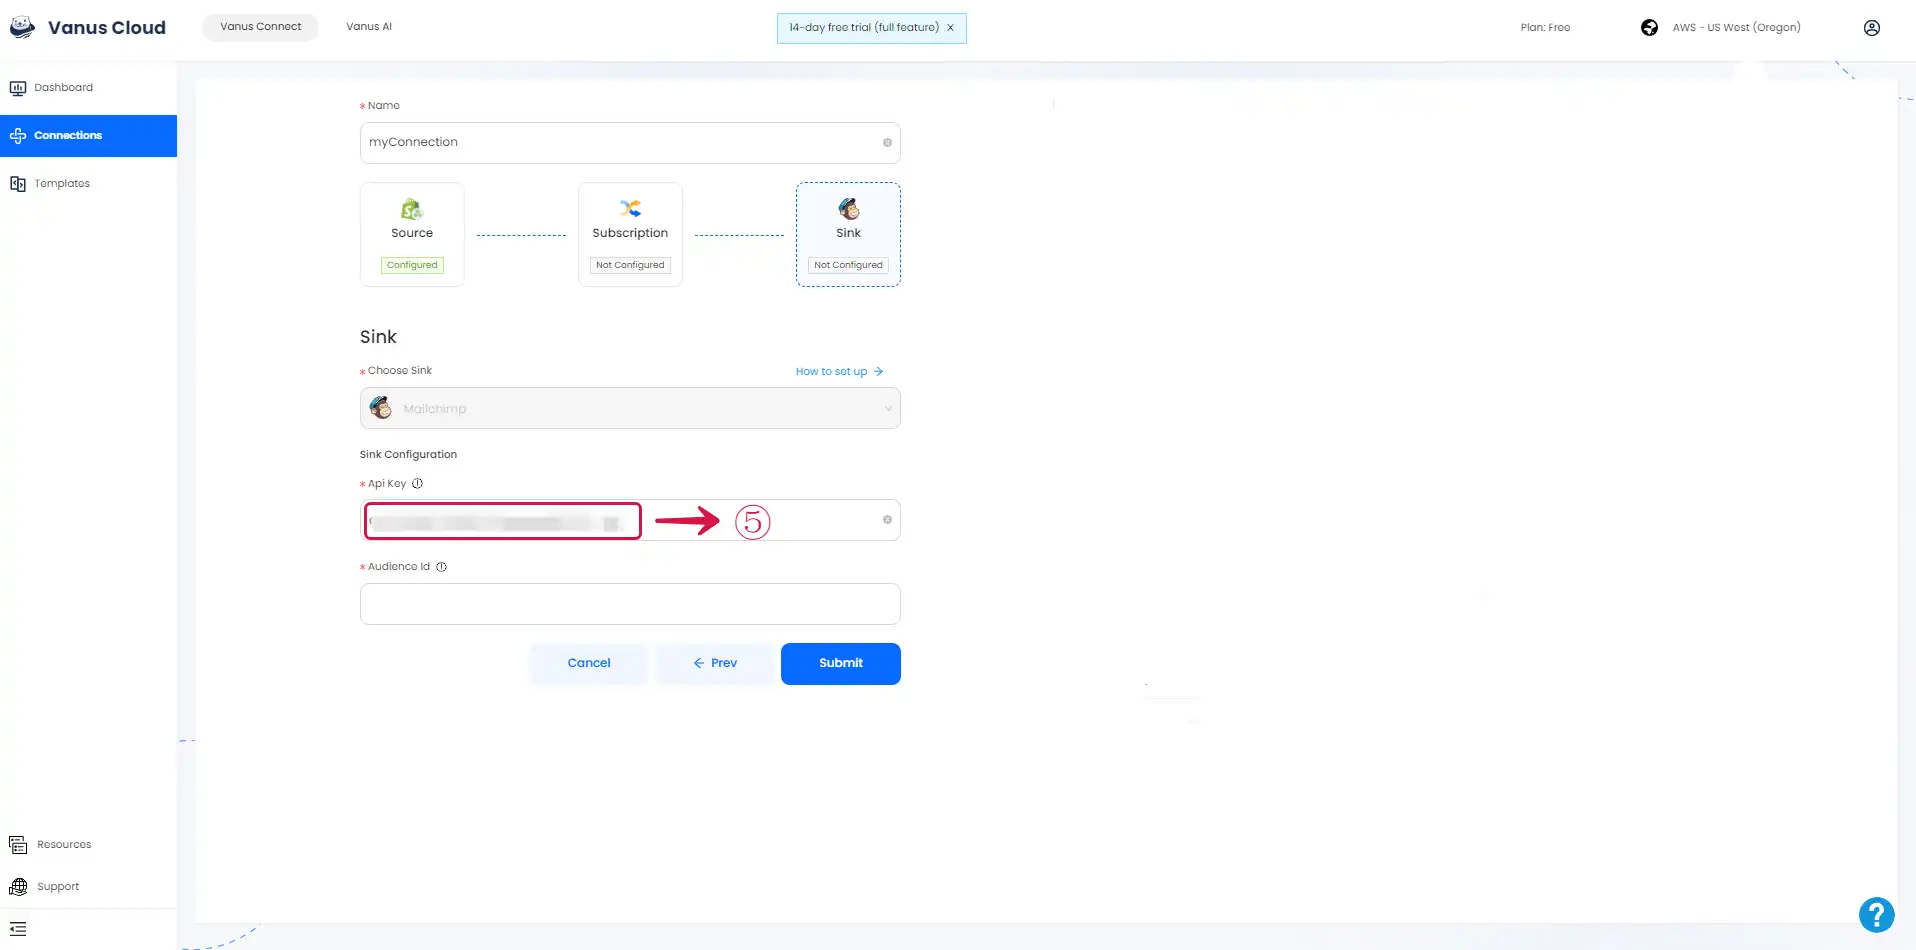The height and width of the screenshot is (950, 1916).
Task: Click the Plan: Free label
Action: click(x=1545, y=28)
